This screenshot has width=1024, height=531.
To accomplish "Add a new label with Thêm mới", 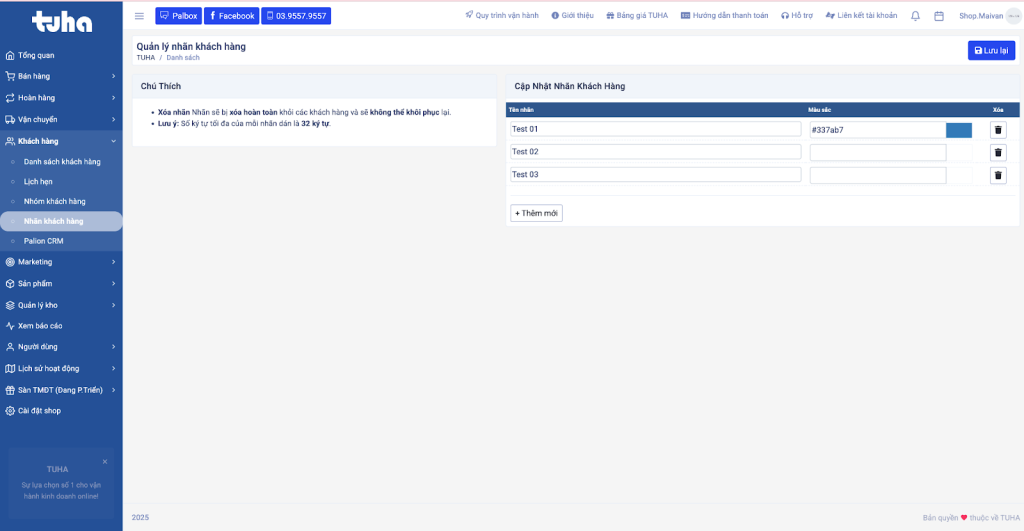I will tap(537, 213).
